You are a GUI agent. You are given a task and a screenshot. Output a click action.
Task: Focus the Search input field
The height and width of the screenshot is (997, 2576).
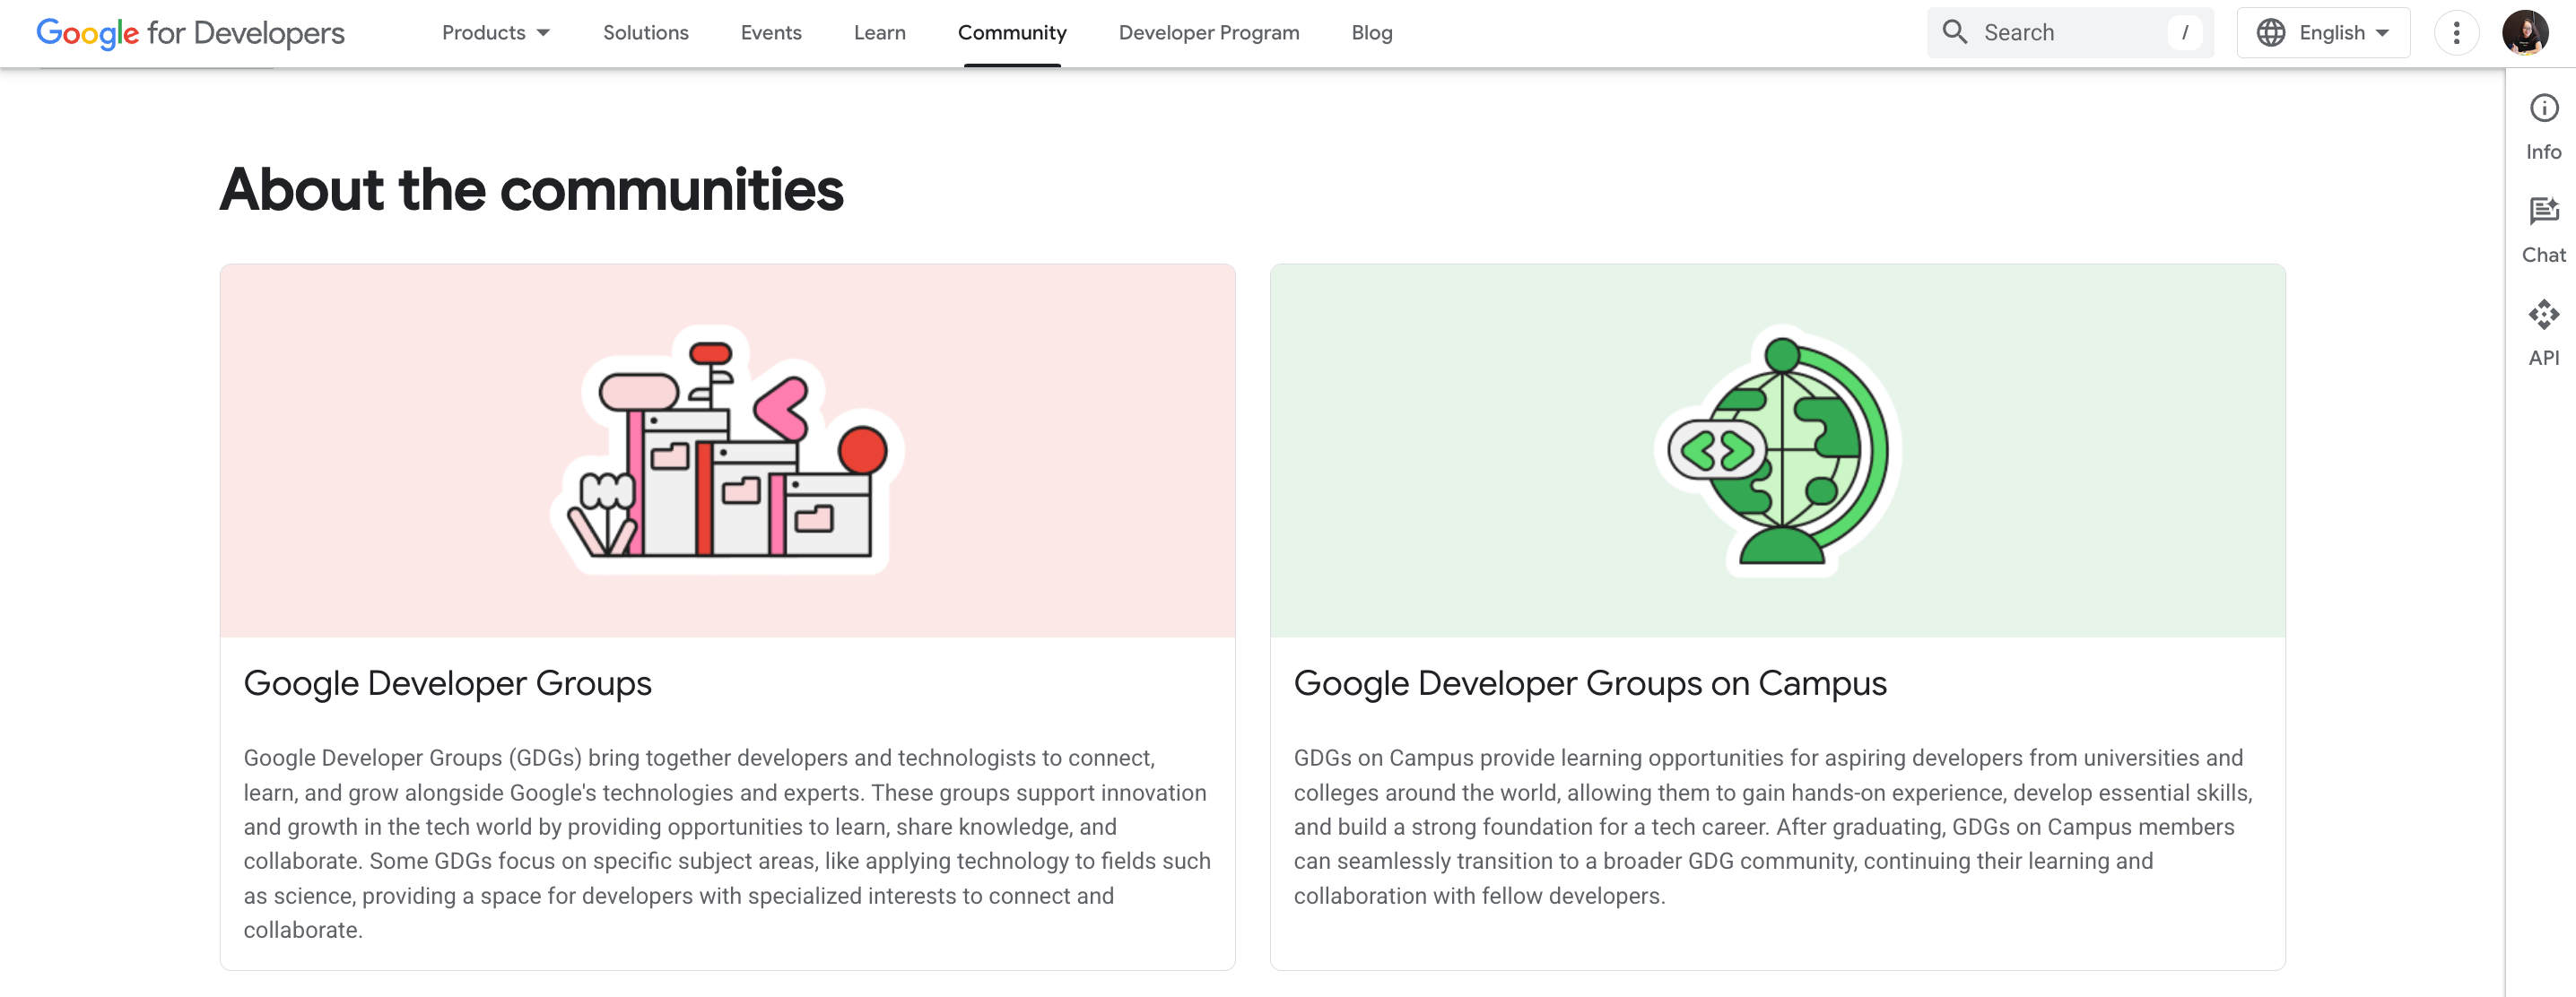click(2069, 33)
